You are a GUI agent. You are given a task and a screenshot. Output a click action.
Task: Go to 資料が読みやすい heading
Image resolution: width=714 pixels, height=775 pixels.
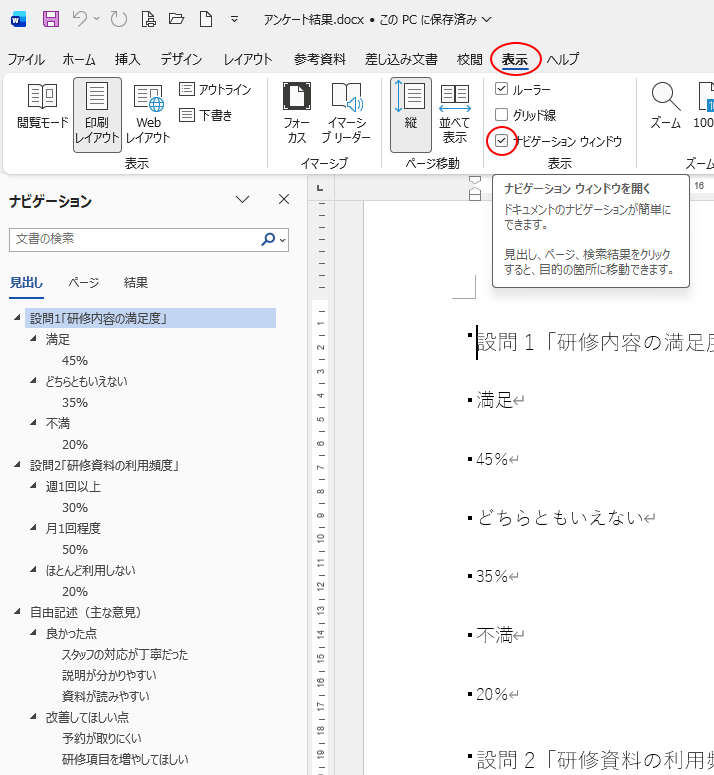[105, 696]
